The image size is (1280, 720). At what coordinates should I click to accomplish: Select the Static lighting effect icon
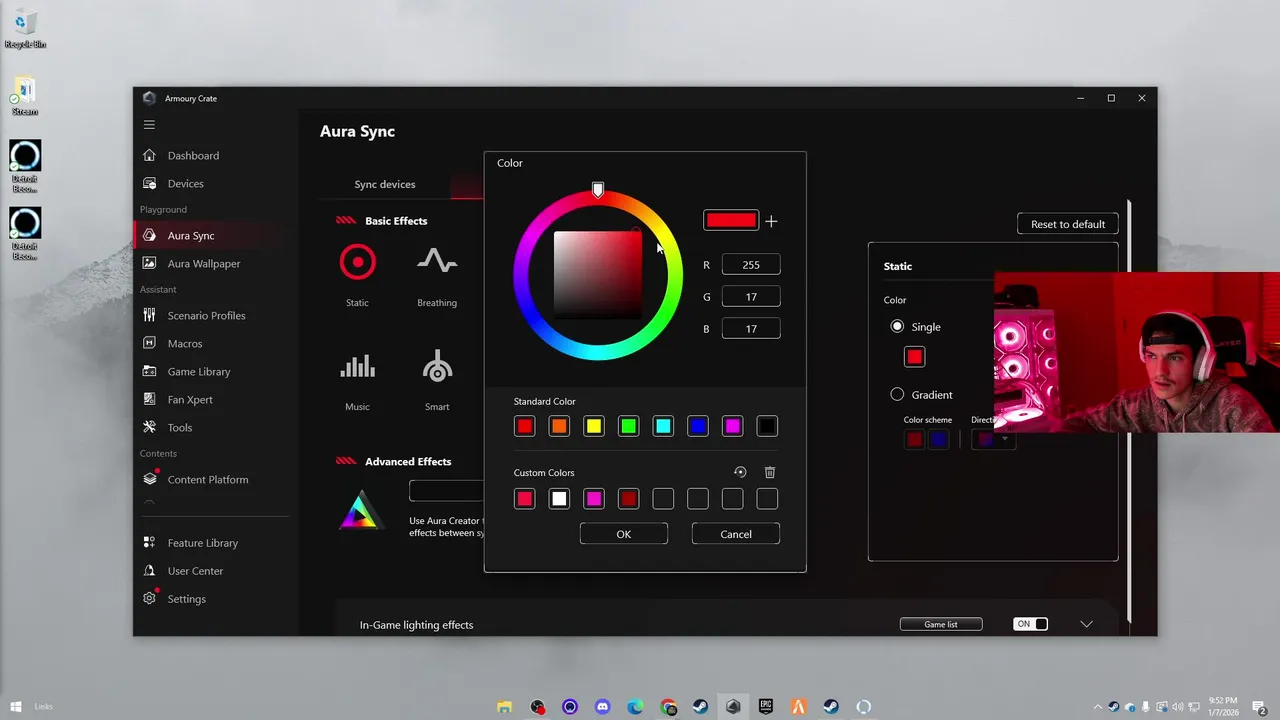tap(357, 262)
